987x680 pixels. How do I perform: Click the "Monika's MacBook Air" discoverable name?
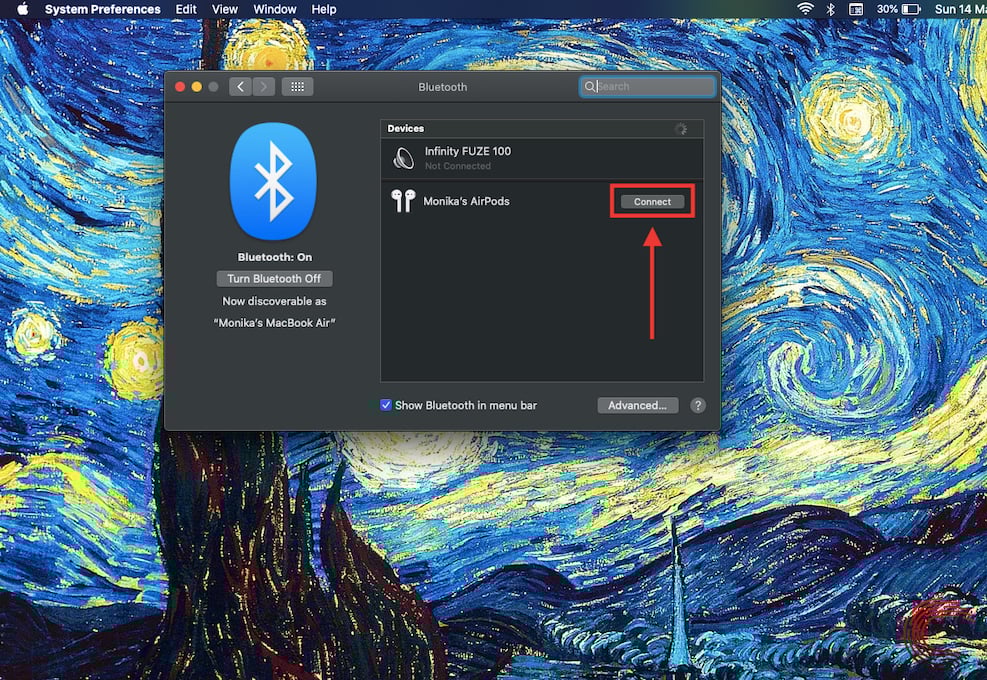click(x=274, y=322)
